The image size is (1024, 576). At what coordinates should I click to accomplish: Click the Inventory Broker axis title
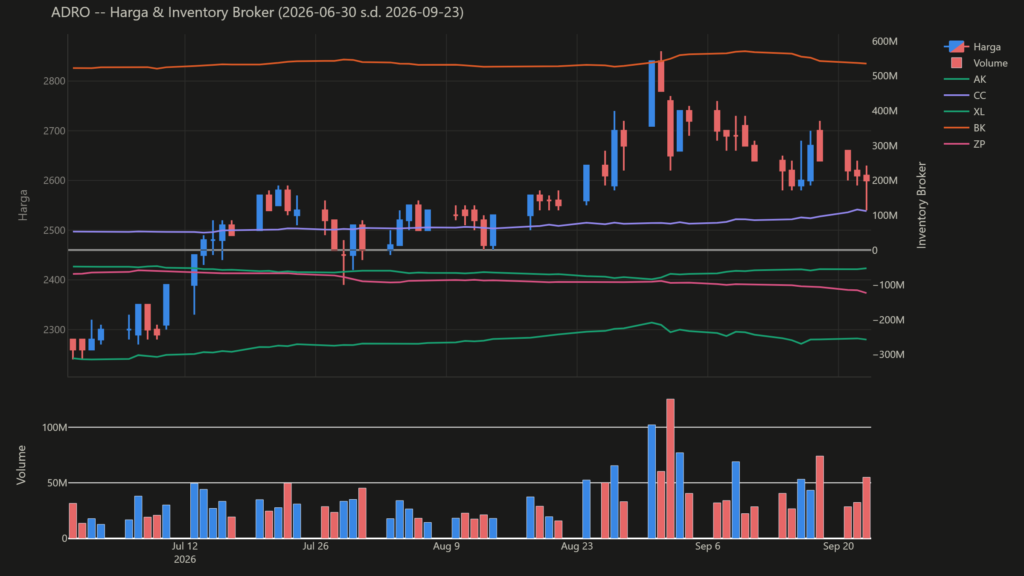[921, 205]
